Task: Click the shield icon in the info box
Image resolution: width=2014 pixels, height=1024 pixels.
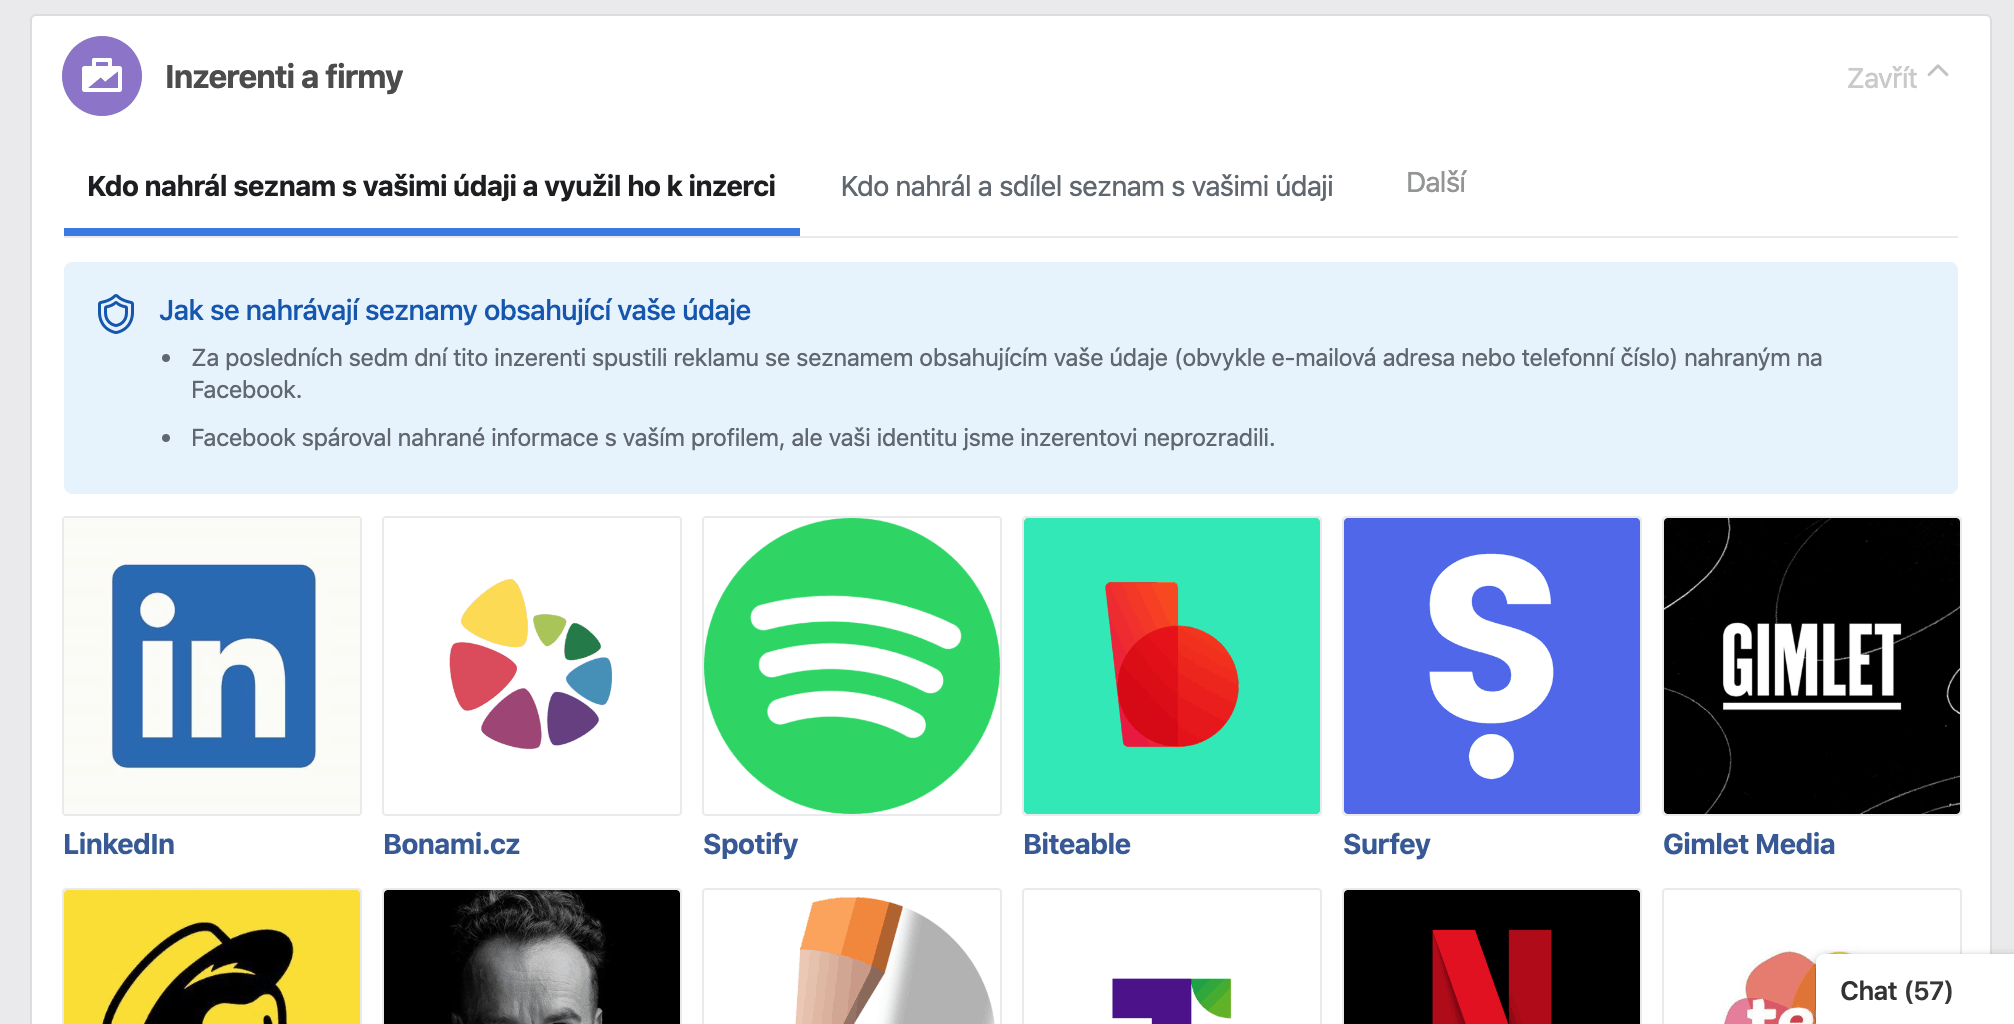Action: pyautogui.click(x=116, y=313)
